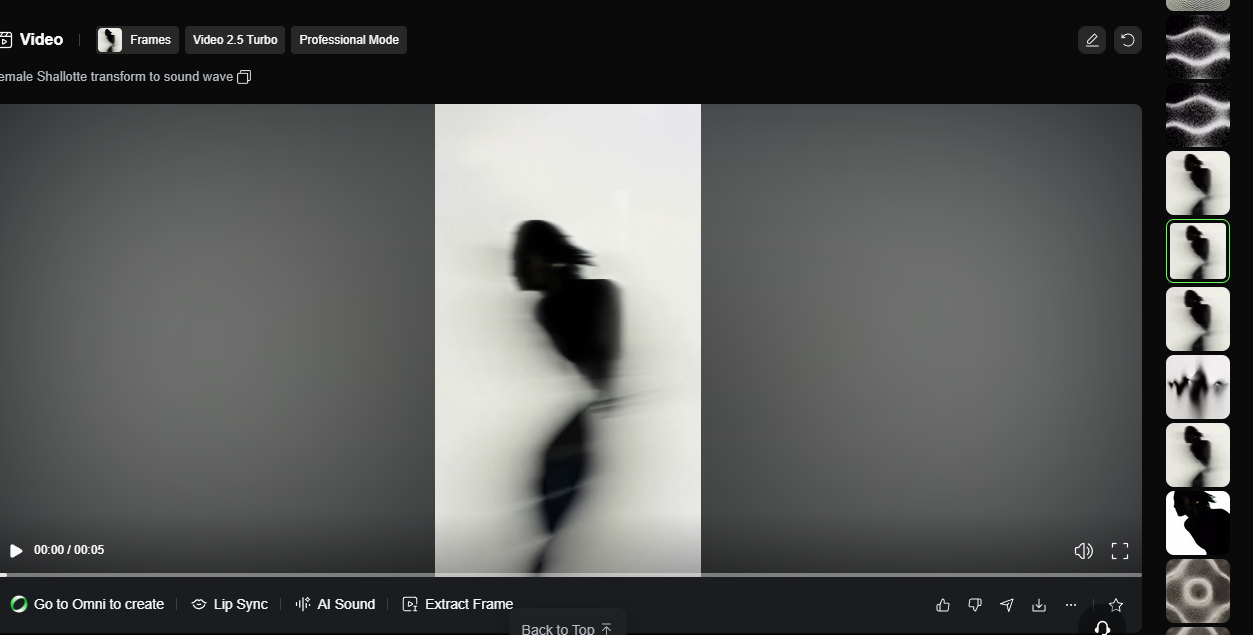The image size is (1253, 635).
Task: Open the AI Sound feature
Action: tap(335, 604)
